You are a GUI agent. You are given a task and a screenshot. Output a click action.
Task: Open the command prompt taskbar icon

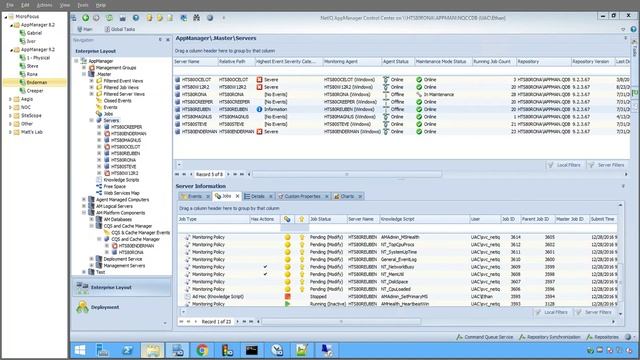(252, 350)
